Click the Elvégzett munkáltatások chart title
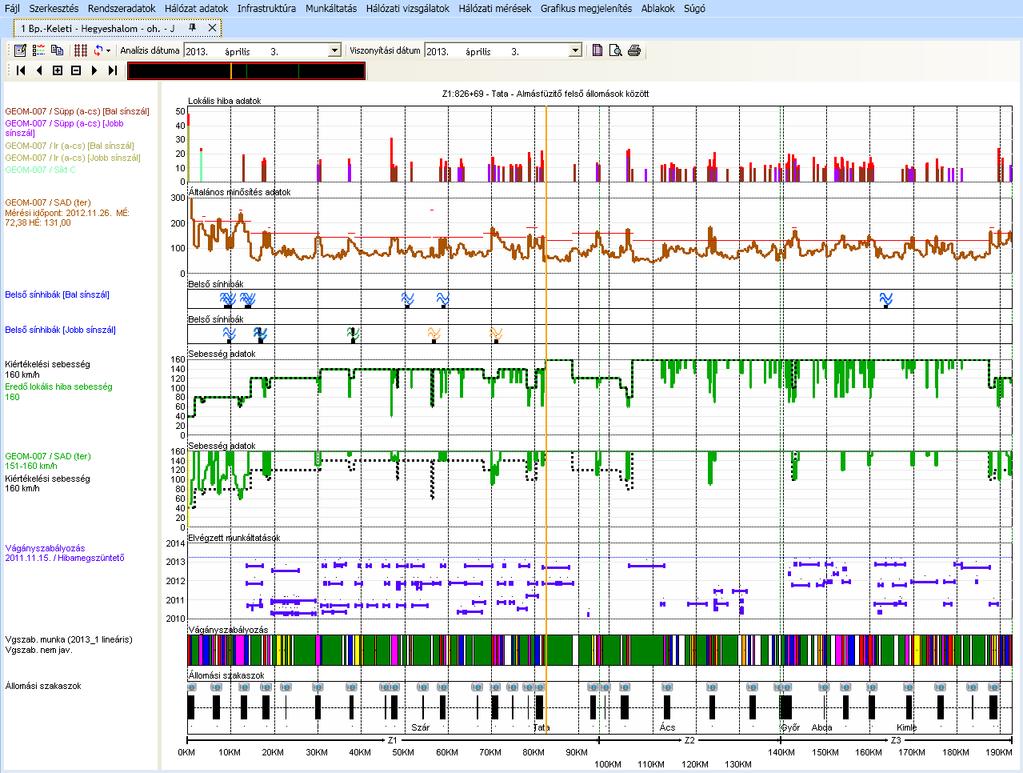Image resolution: width=1023 pixels, height=773 pixels. [234, 538]
